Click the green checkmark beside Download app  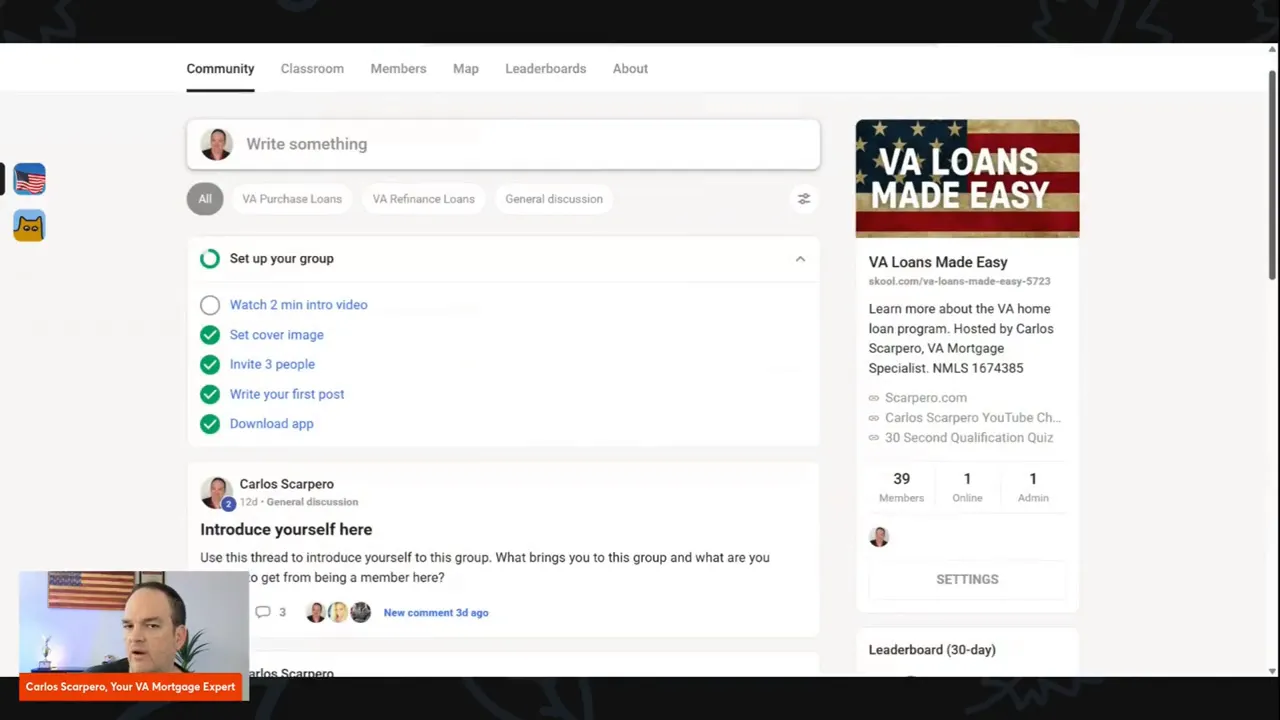tap(209, 423)
